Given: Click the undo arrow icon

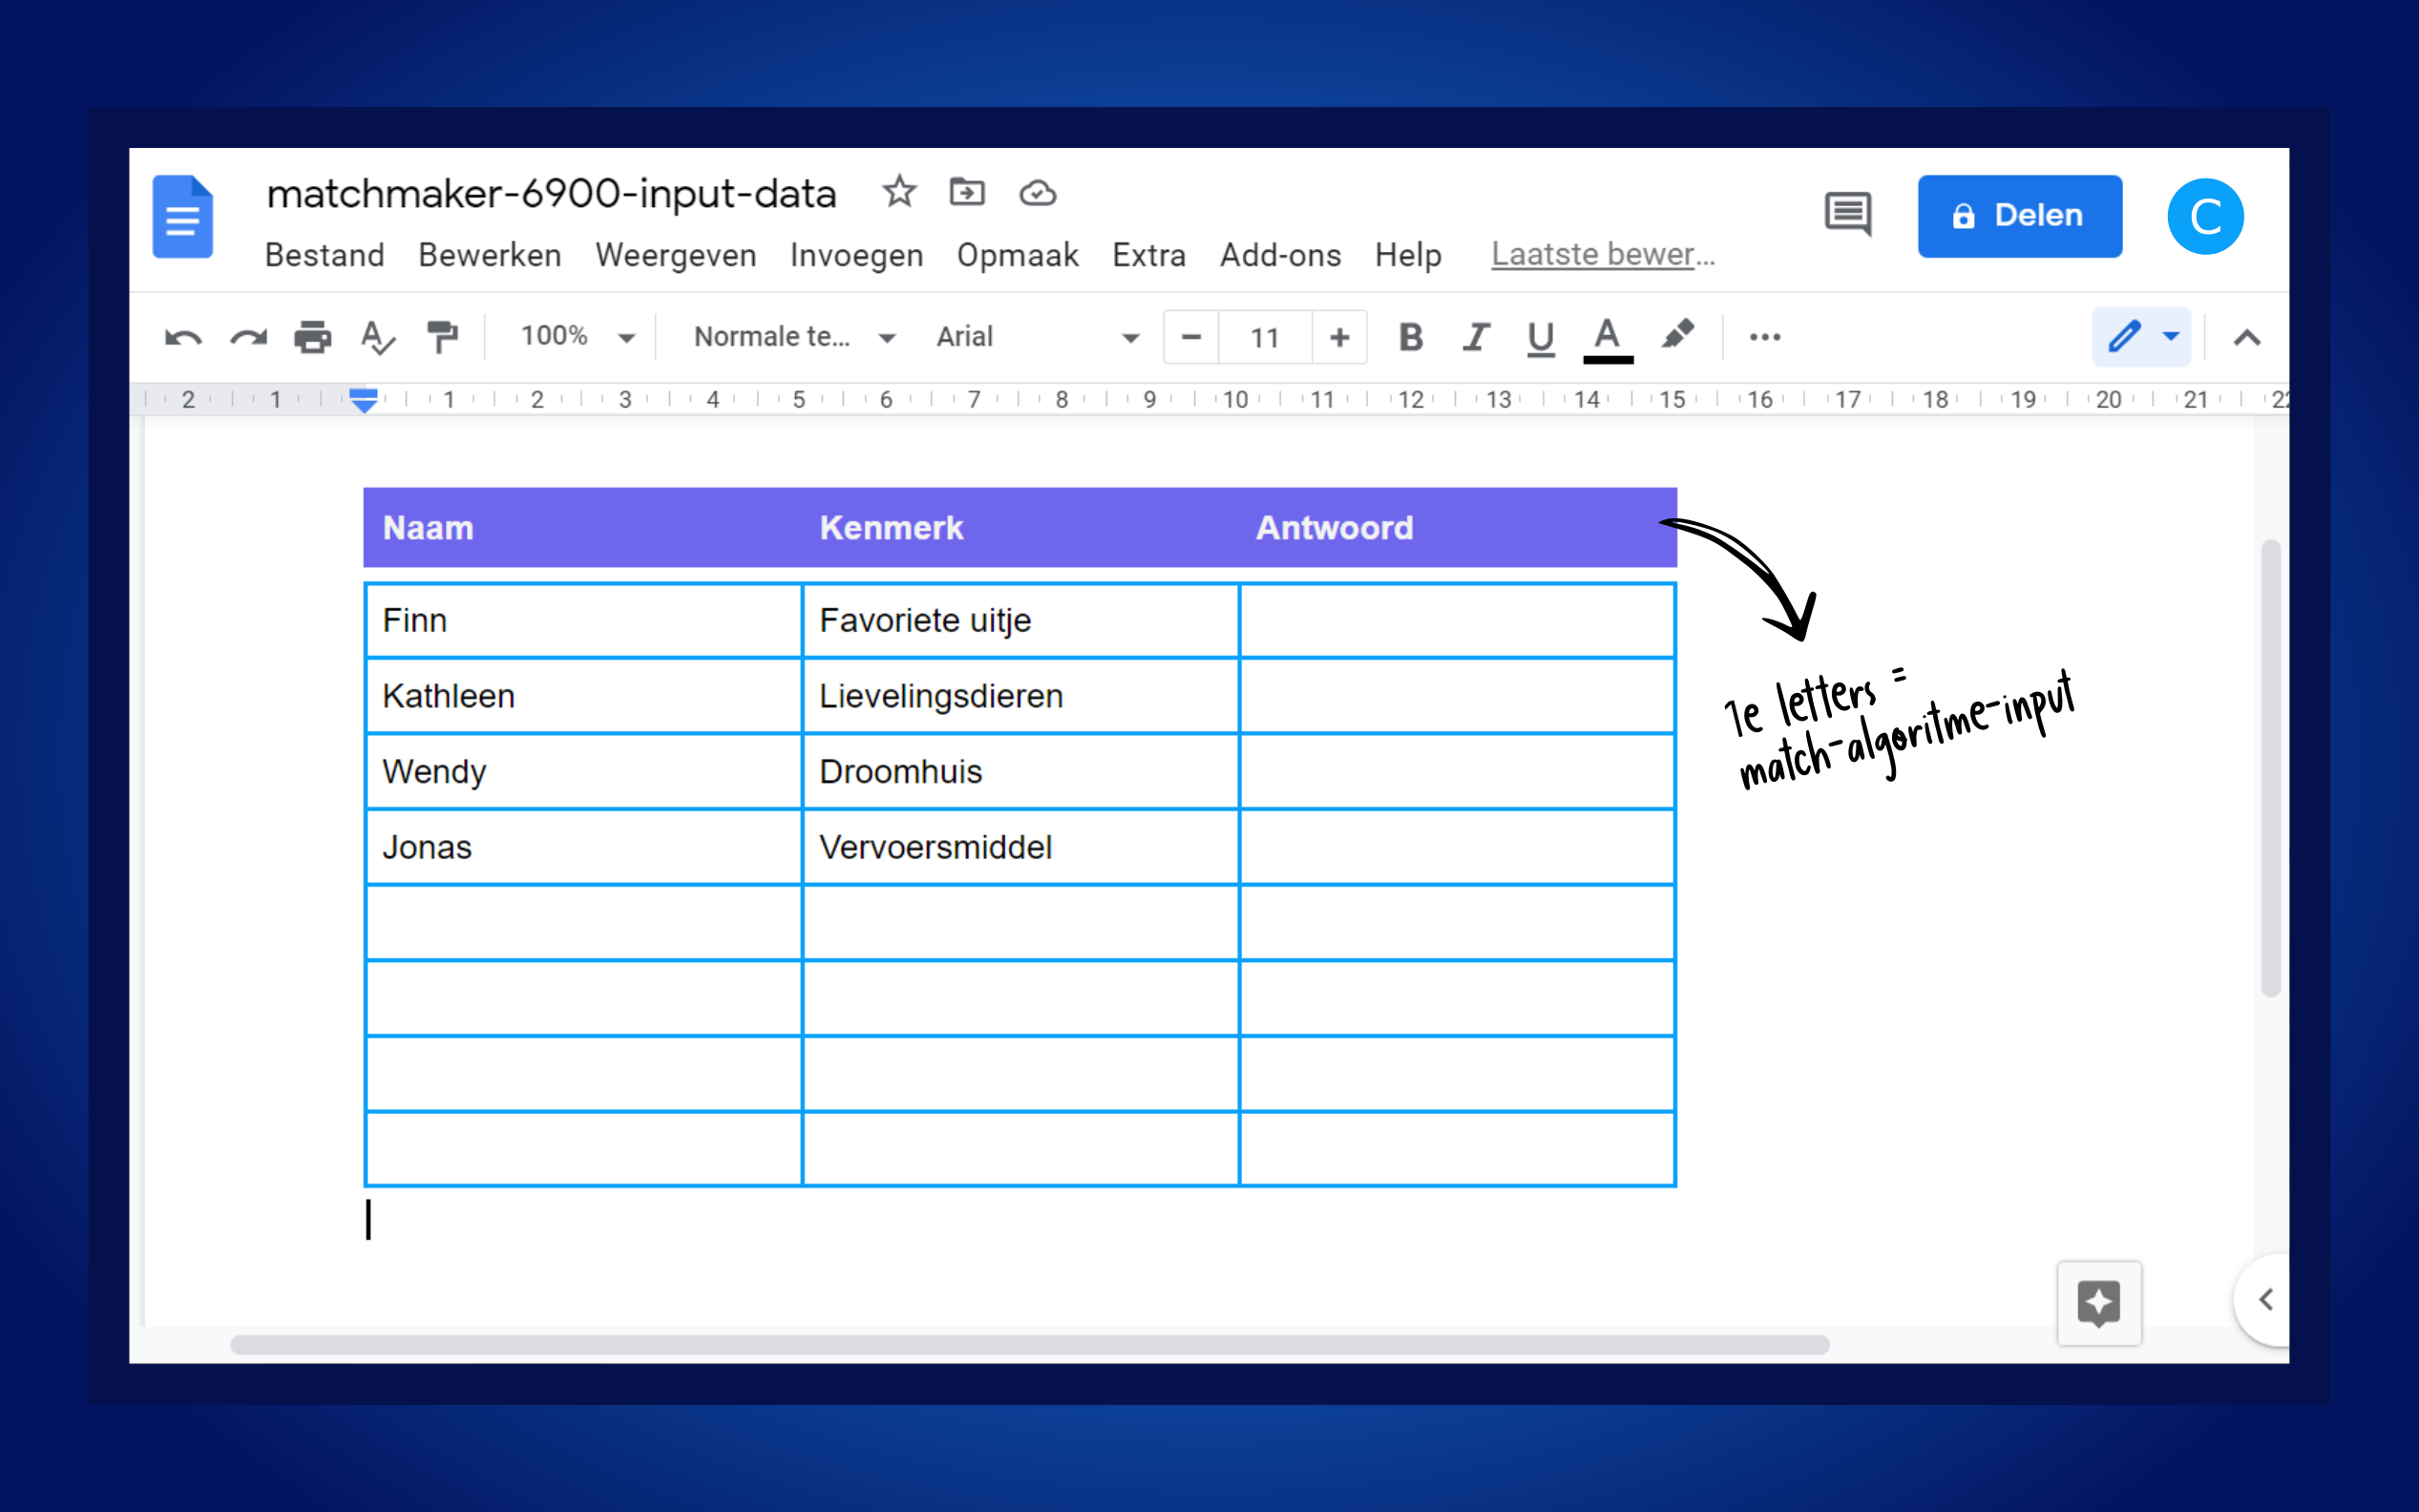Looking at the screenshot, I should tap(183, 338).
